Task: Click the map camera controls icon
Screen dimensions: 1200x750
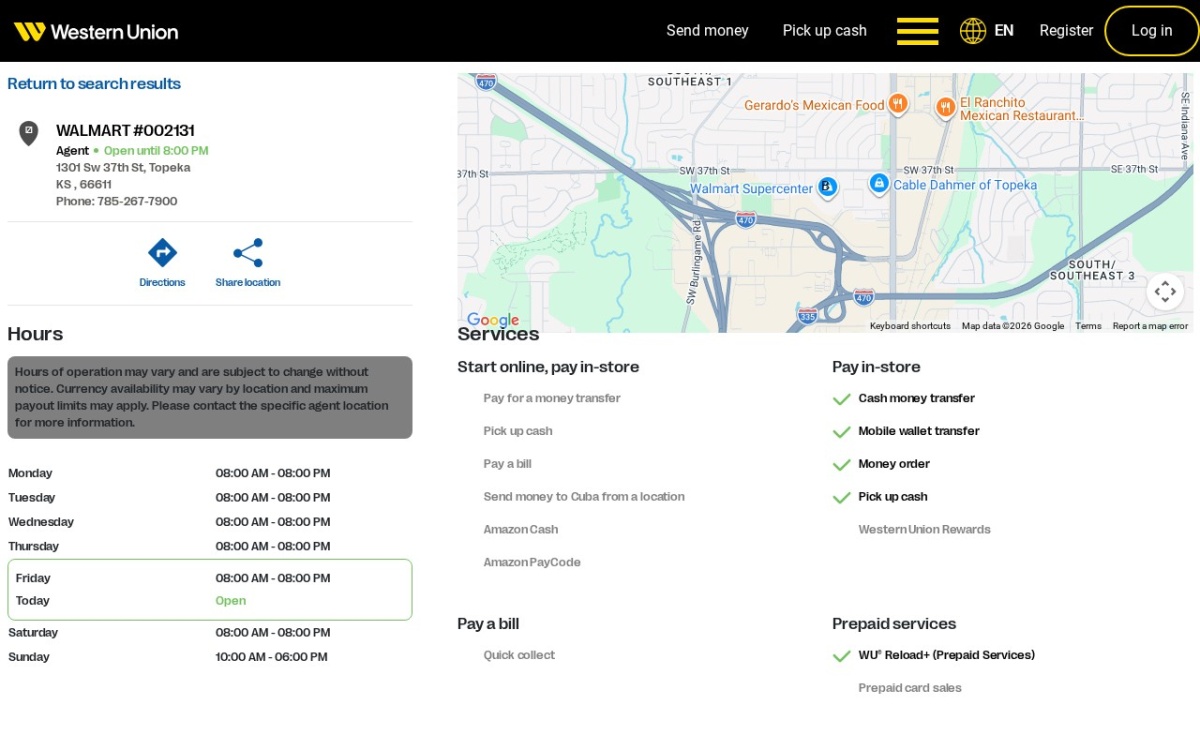Action: (1165, 292)
